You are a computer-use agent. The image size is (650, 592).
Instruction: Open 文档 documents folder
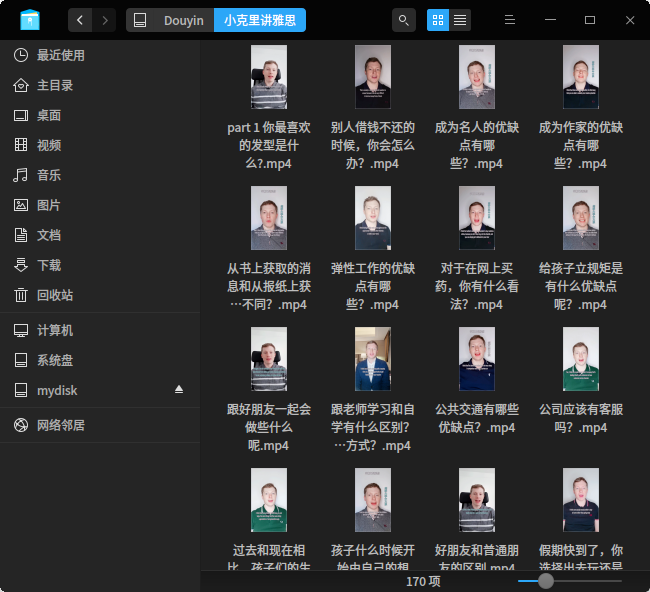pyautogui.click(x=100, y=235)
